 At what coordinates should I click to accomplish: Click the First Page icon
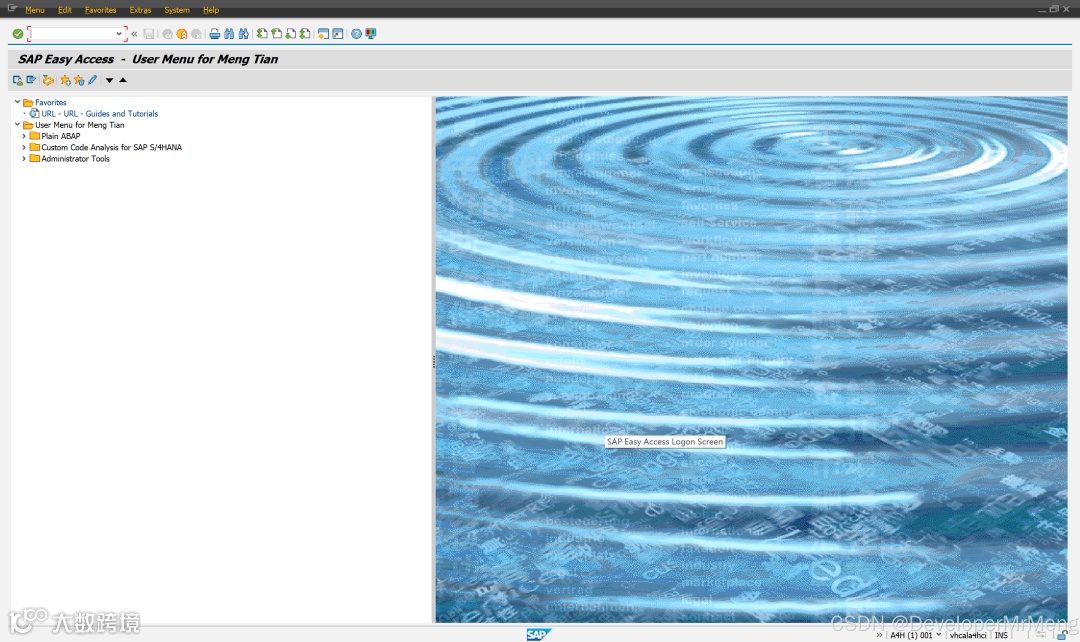(262, 34)
